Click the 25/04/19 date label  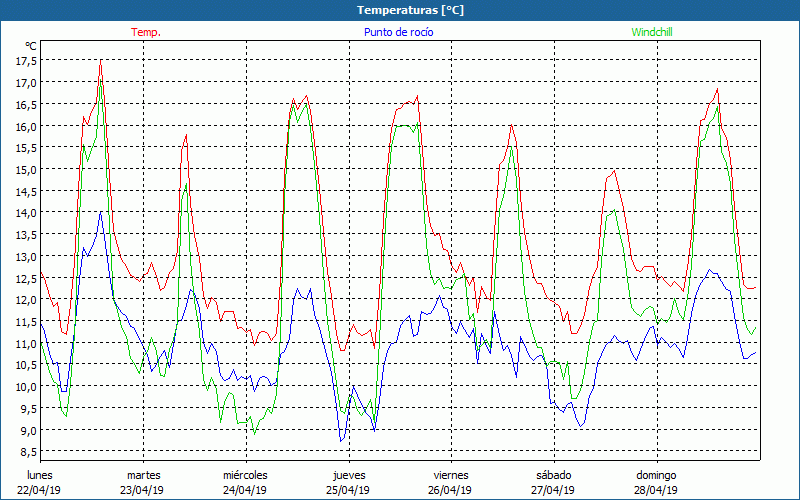[x=348, y=490]
